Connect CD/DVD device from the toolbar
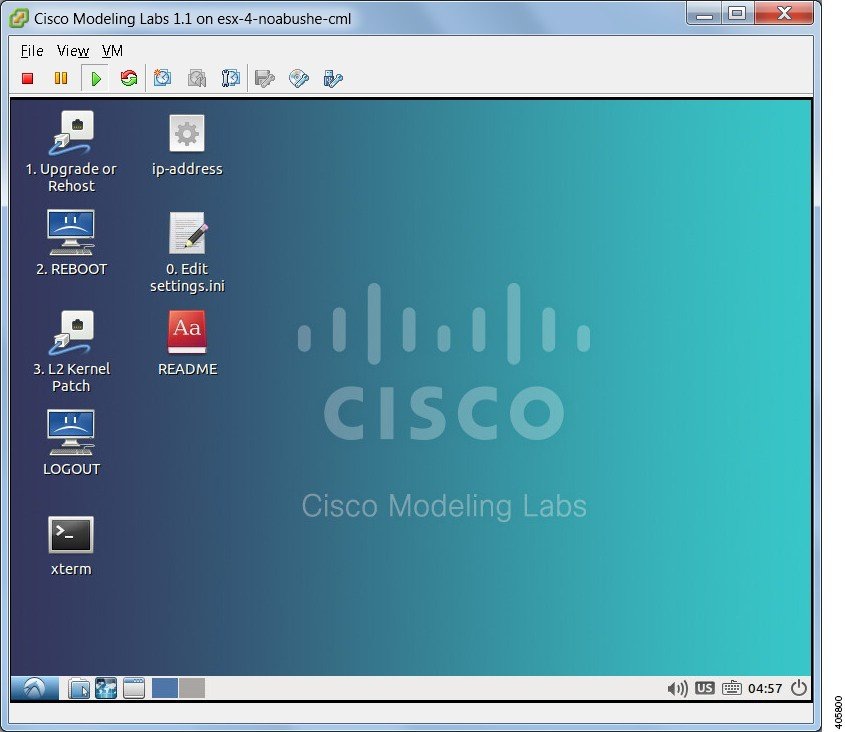This screenshot has width=845, height=732. tap(299, 79)
